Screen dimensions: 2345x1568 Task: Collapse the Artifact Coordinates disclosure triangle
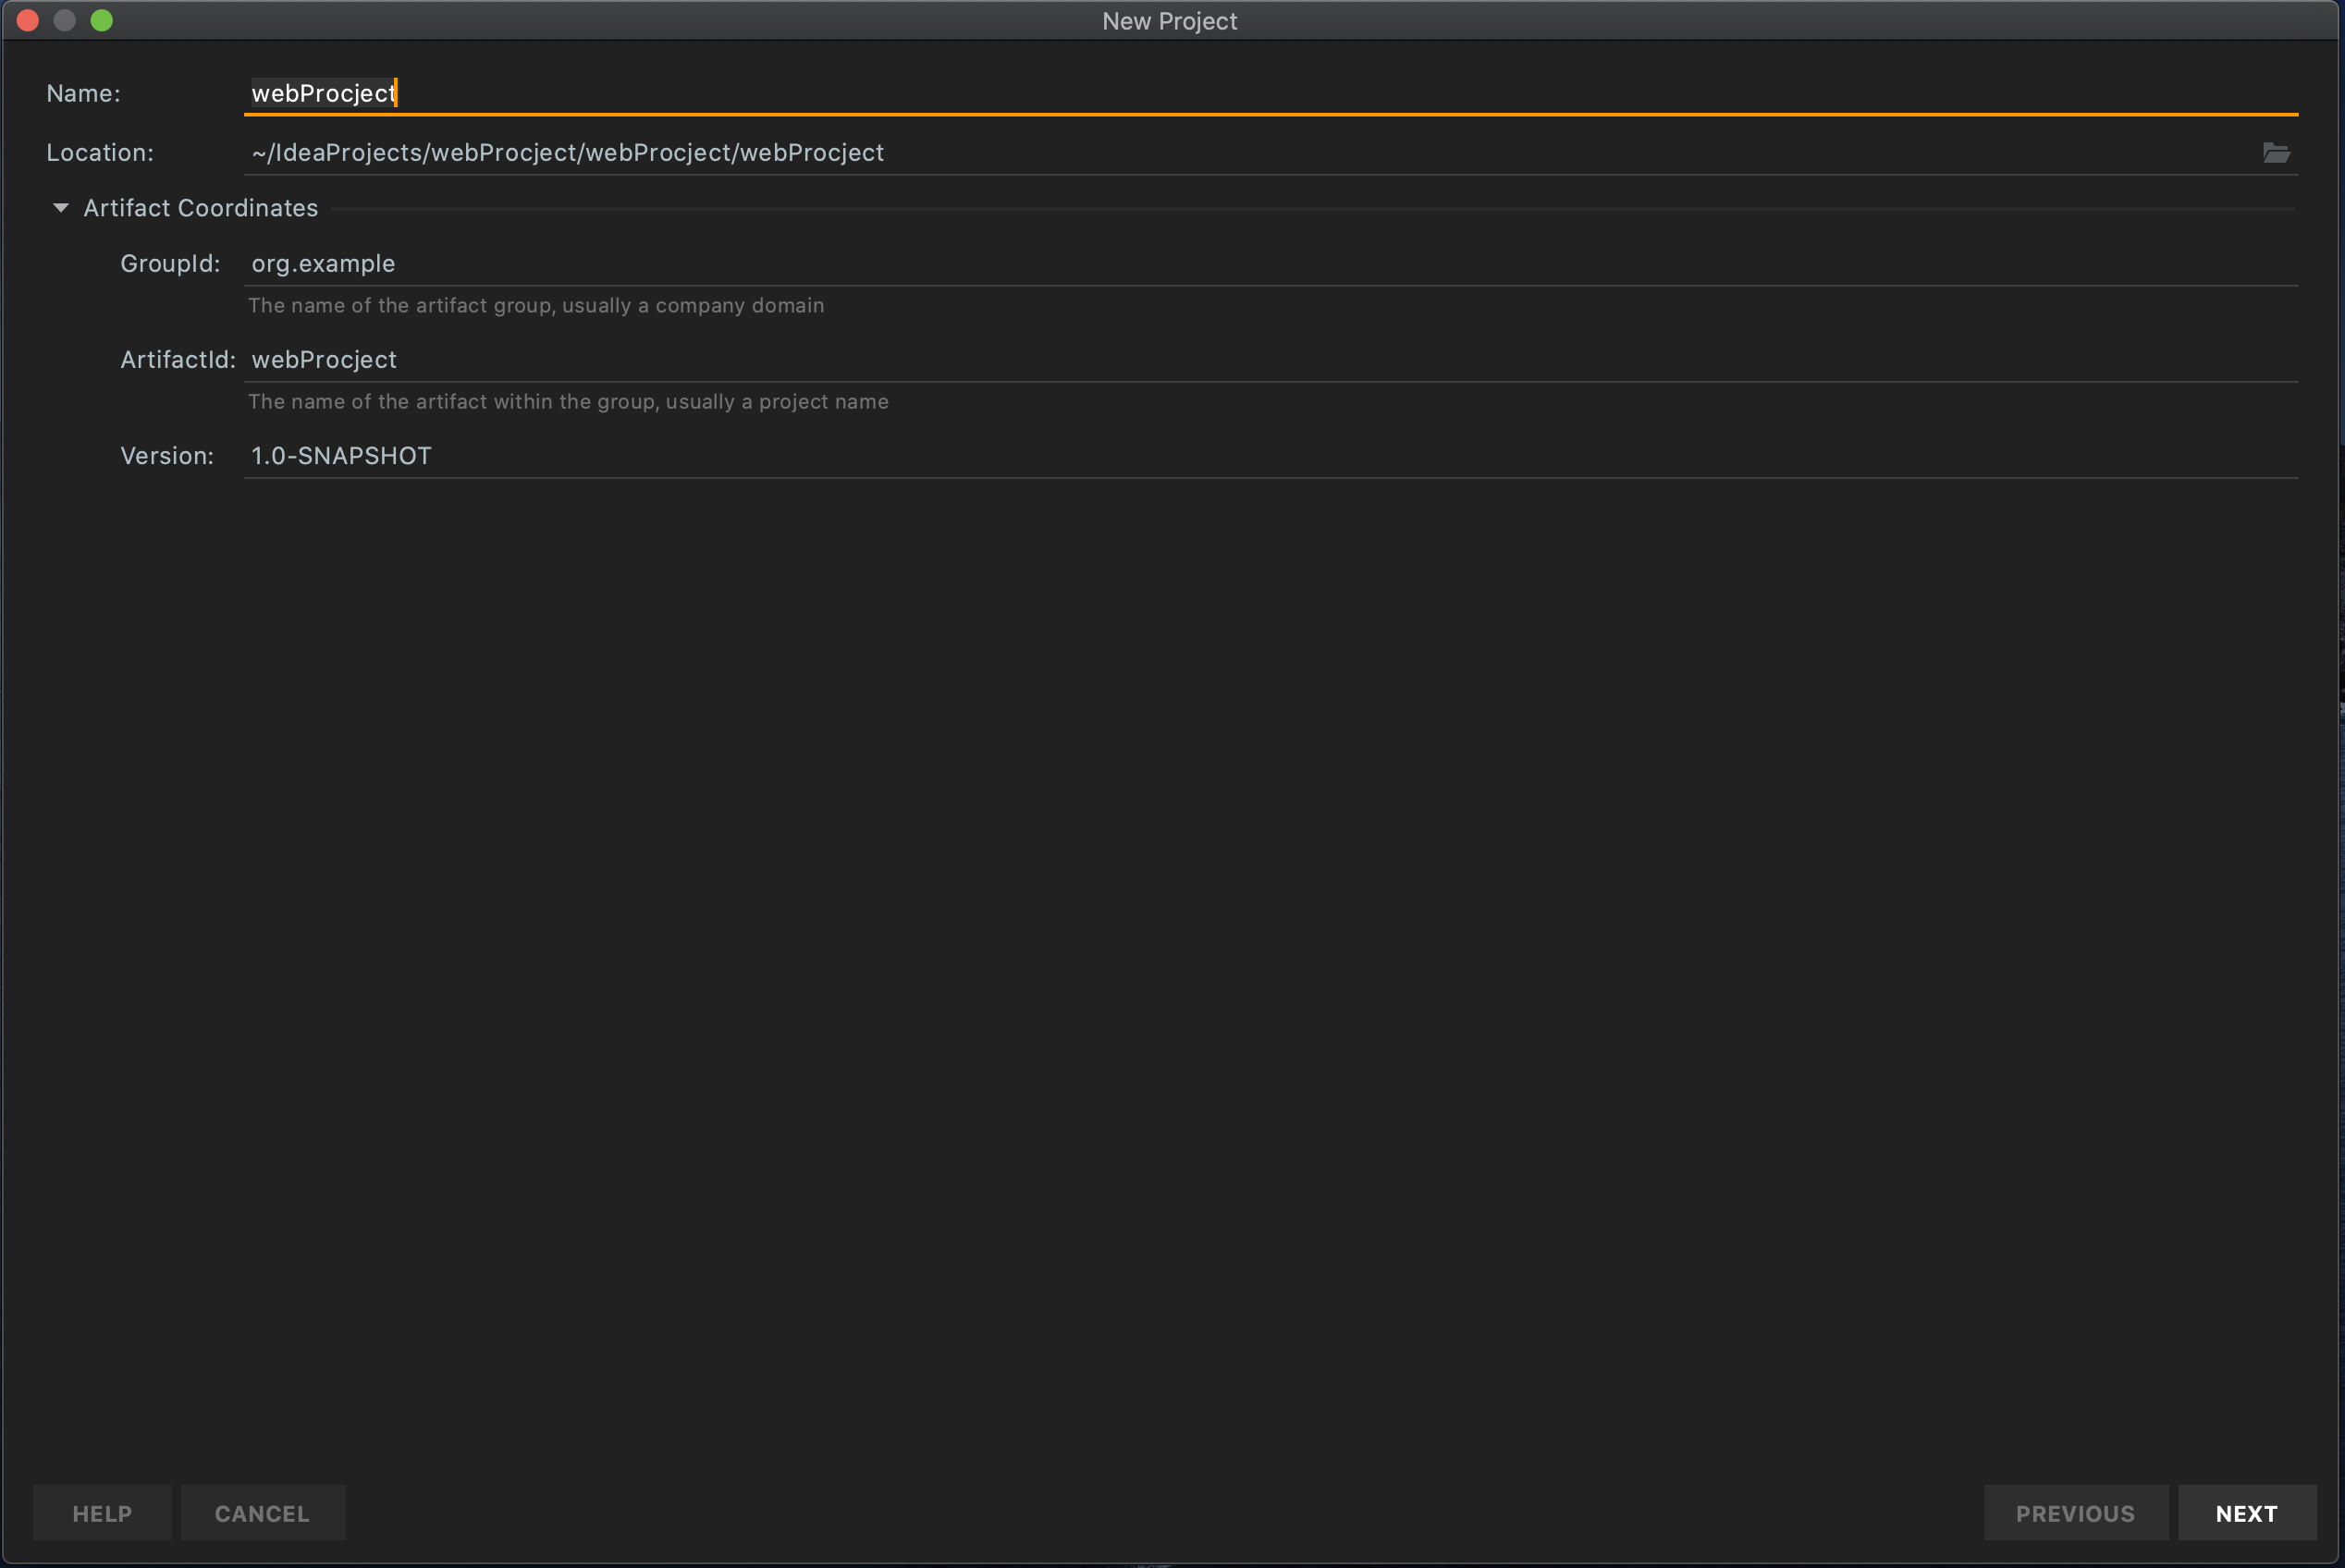click(61, 208)
